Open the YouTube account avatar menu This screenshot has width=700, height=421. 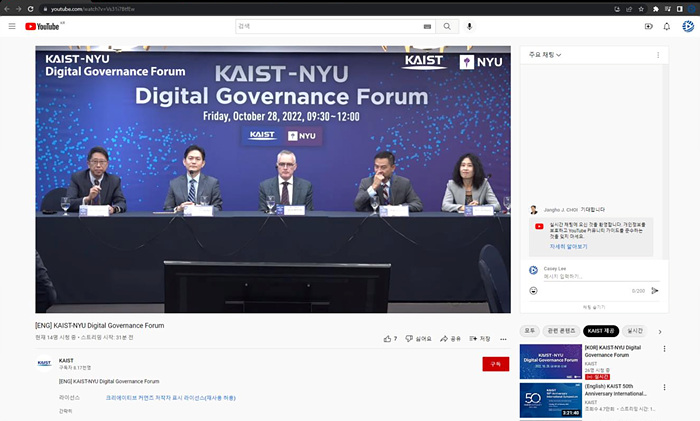click(688, 26)
